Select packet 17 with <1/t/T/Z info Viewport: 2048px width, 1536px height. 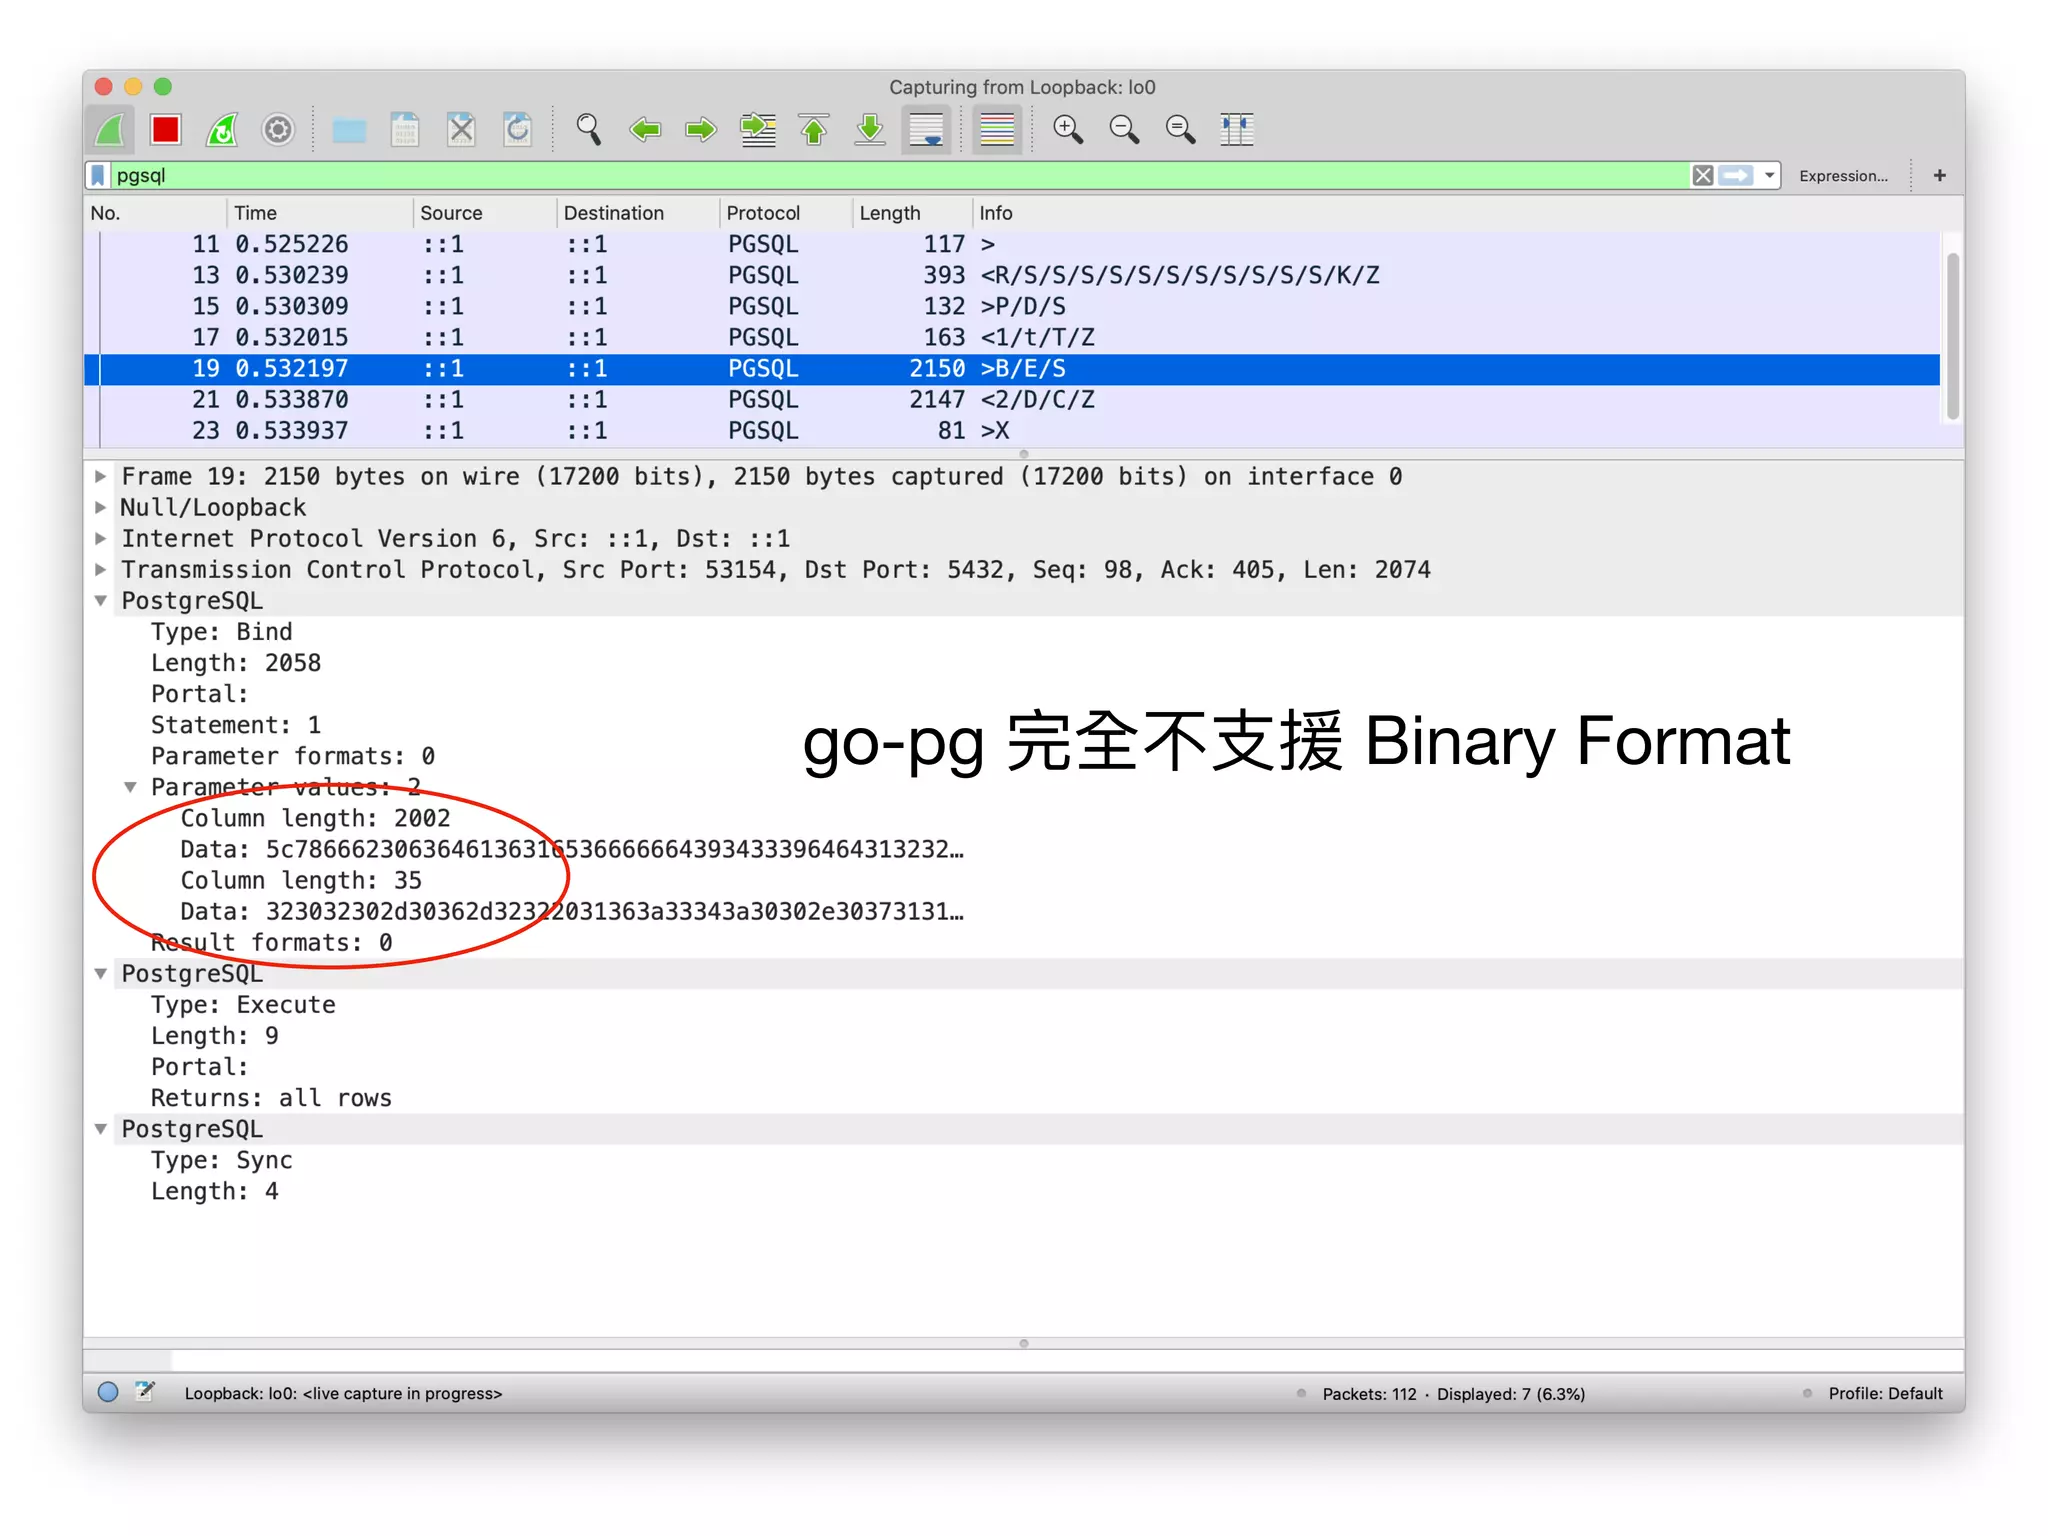click(x=1012, y=338)
